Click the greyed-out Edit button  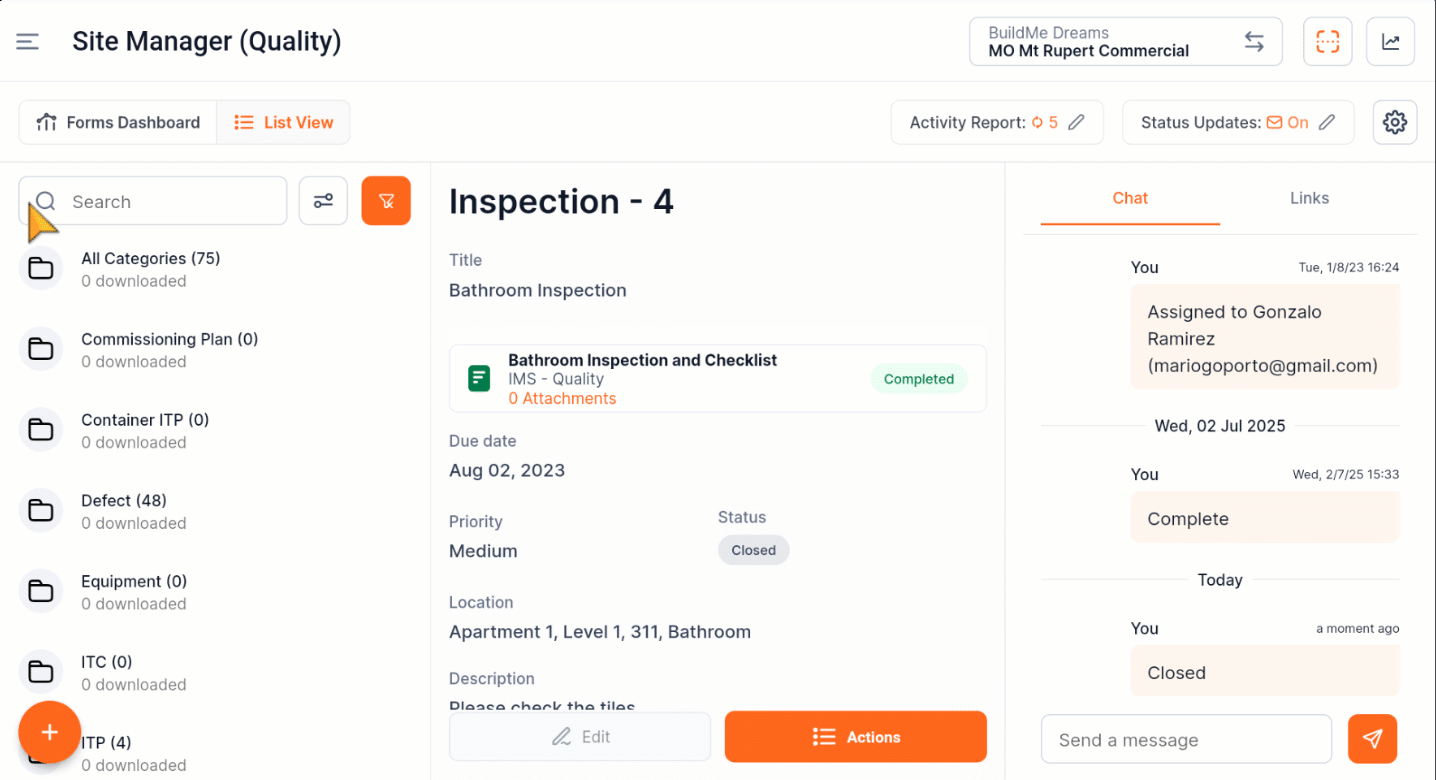point(580,737)
